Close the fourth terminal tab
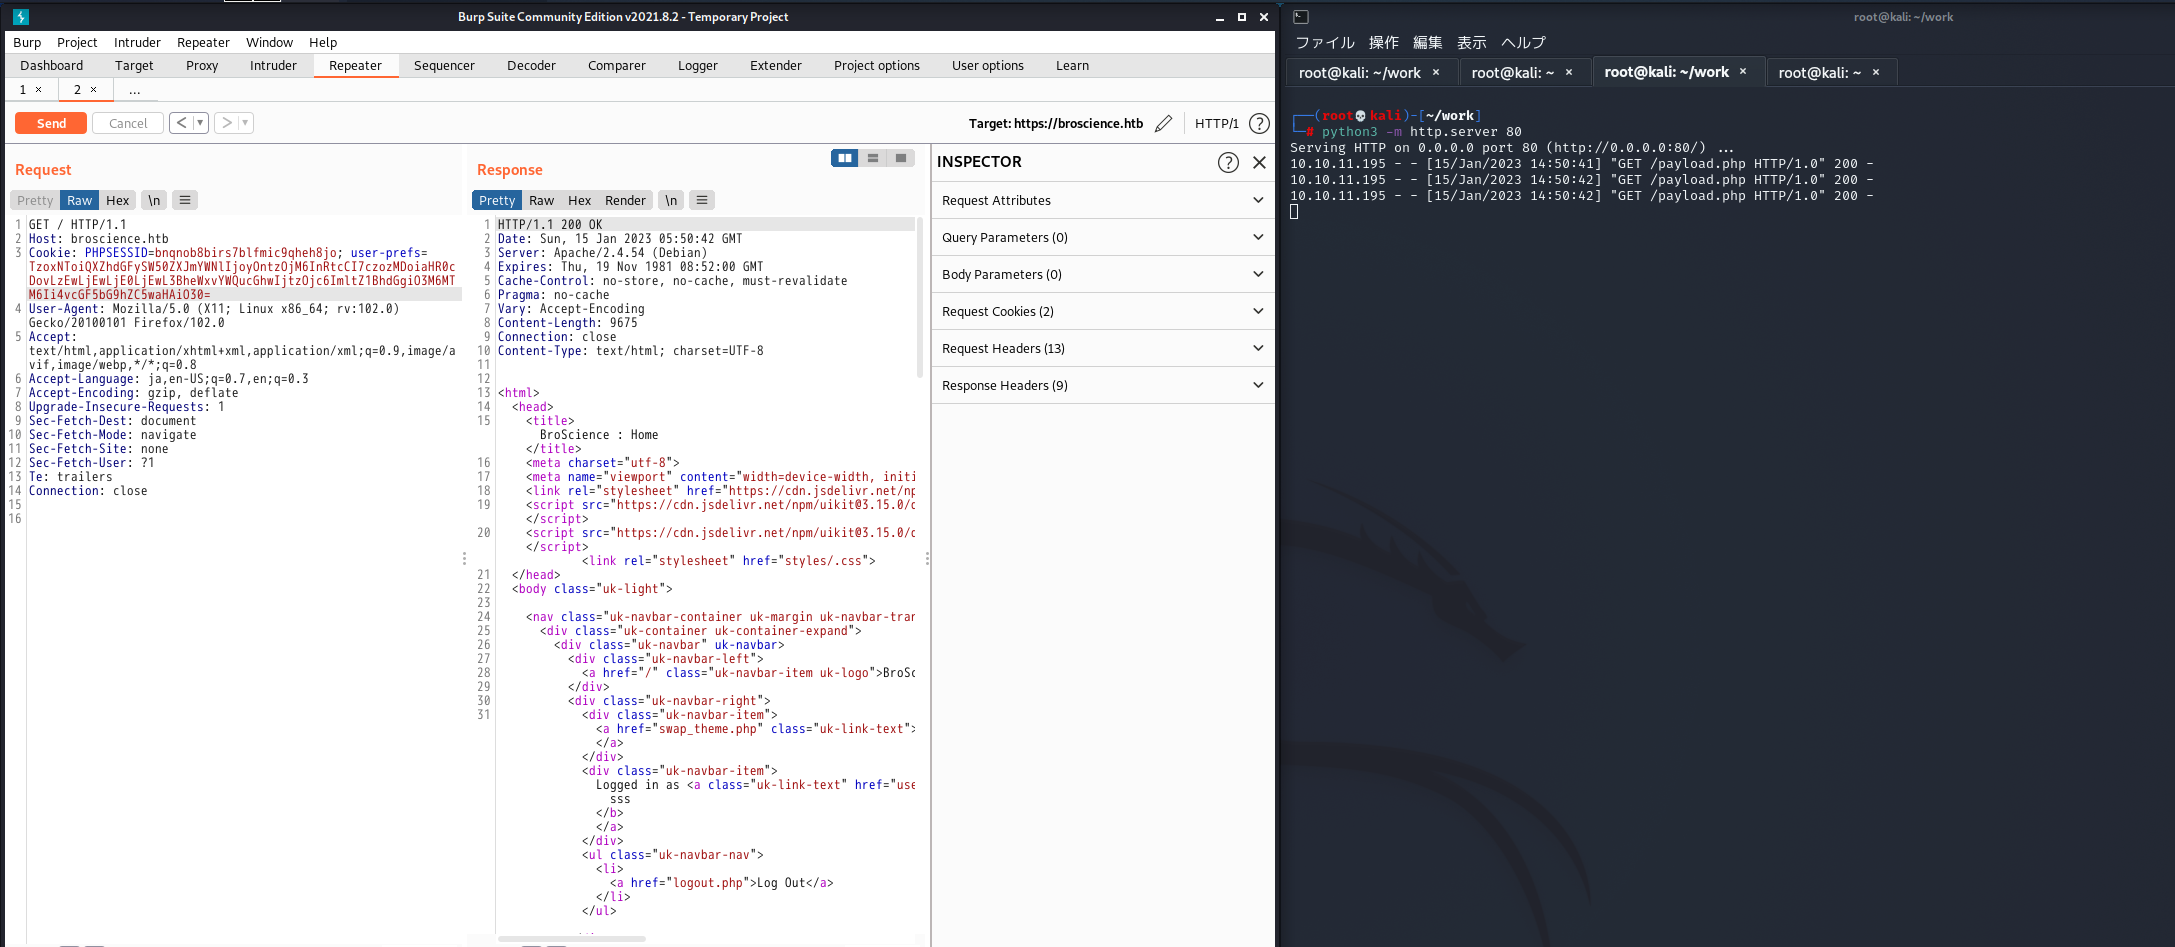 (1876, 72)
